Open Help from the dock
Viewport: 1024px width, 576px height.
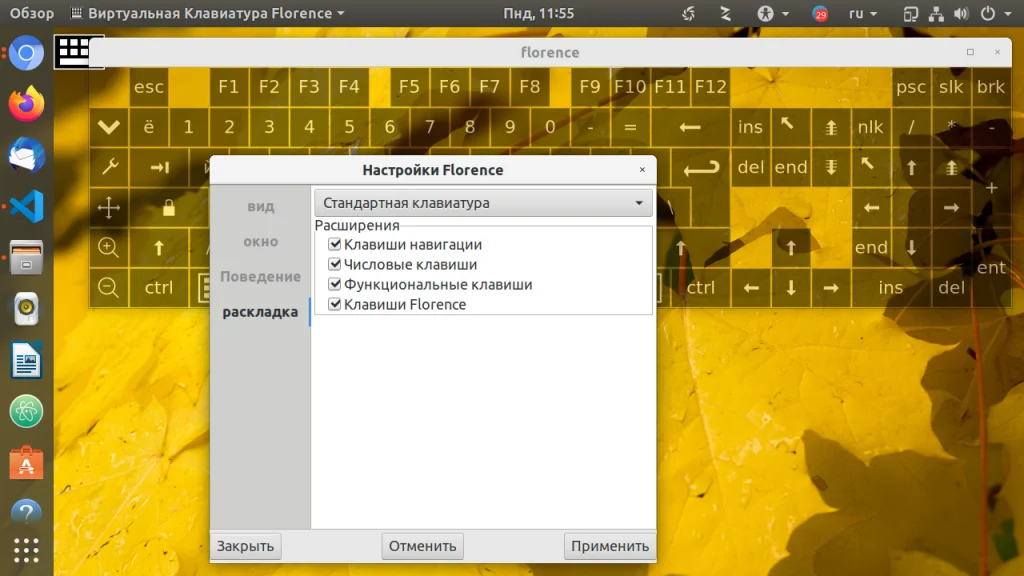tap(26, 513)
